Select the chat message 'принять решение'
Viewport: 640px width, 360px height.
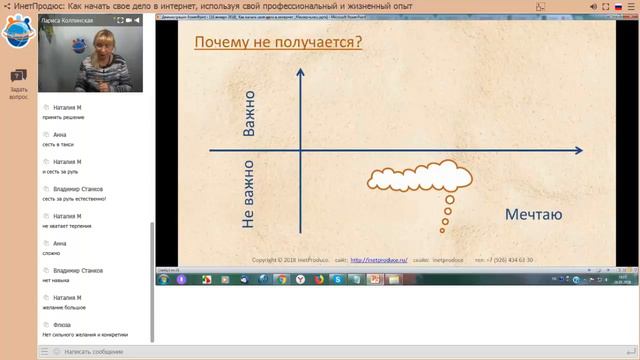click(63, 118)
